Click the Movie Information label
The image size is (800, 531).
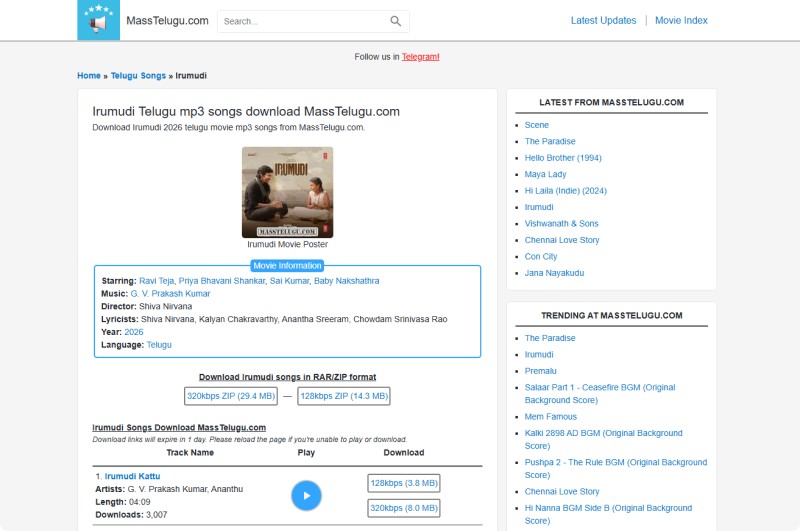pyautogui.click(x=287, y=266)
